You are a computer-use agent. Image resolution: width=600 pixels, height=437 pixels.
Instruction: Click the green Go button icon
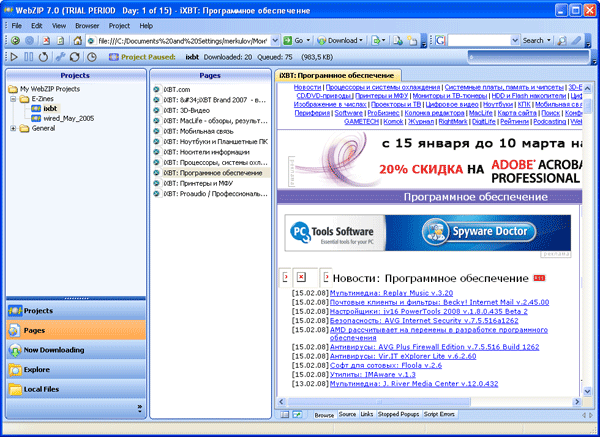(x=287, y=41)
